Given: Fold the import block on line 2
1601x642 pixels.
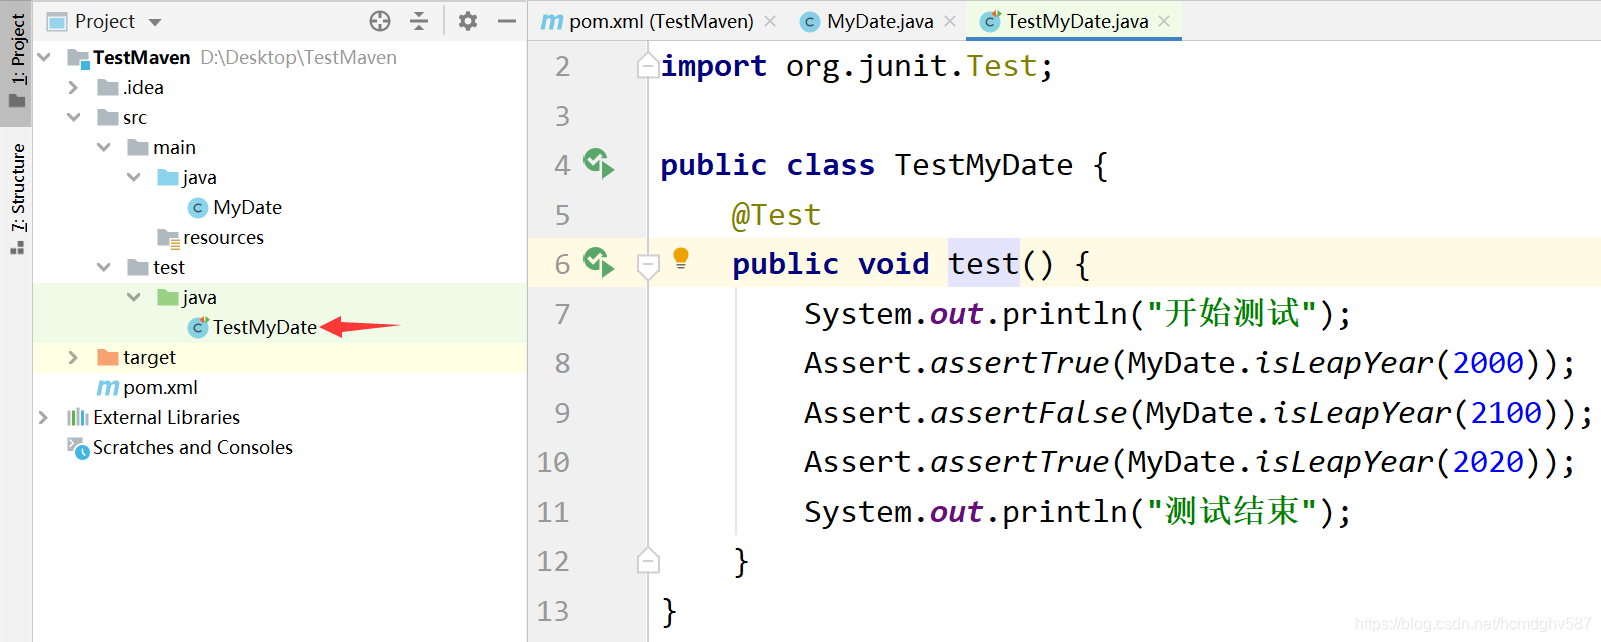Looking at the screenshot, I should pyautogui.click(x=648, y=66).
